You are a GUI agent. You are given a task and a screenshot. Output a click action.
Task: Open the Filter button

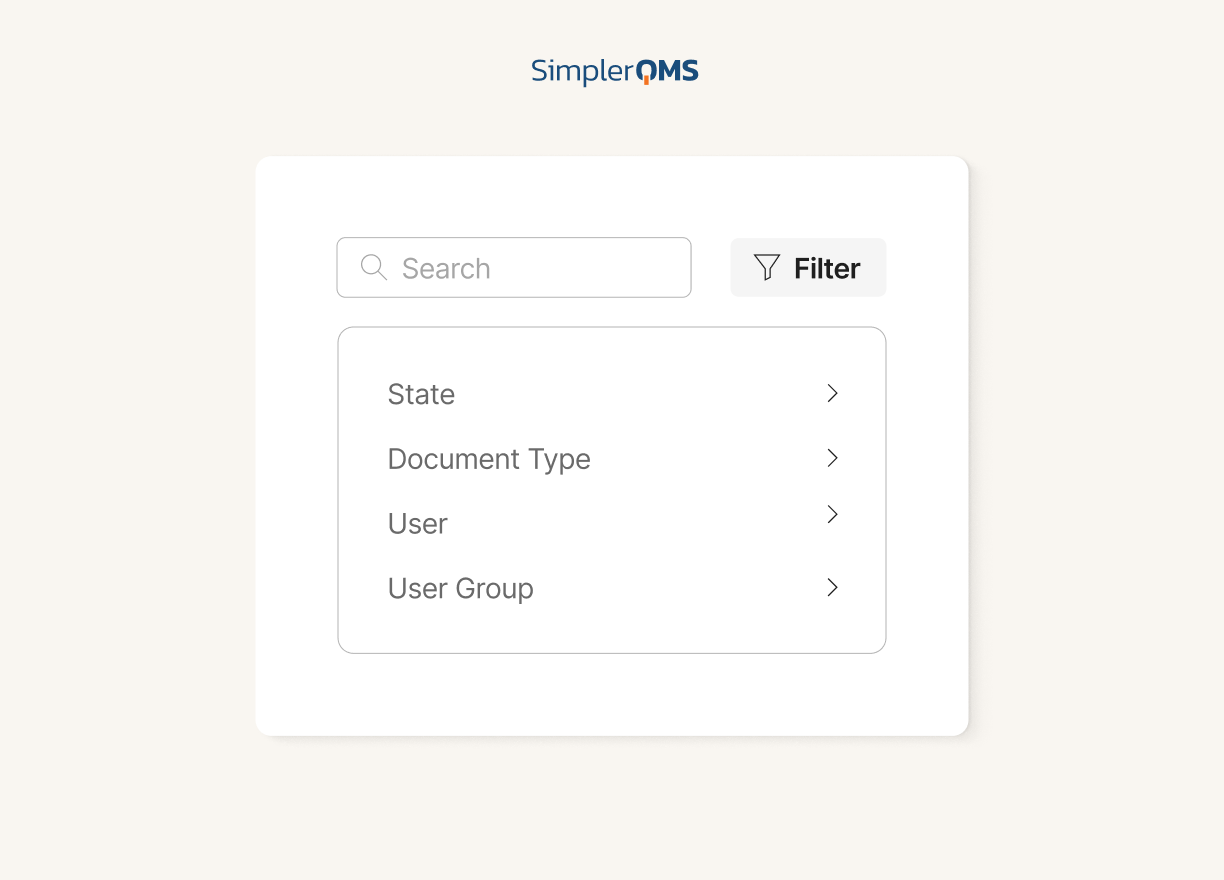pos(808,267)
